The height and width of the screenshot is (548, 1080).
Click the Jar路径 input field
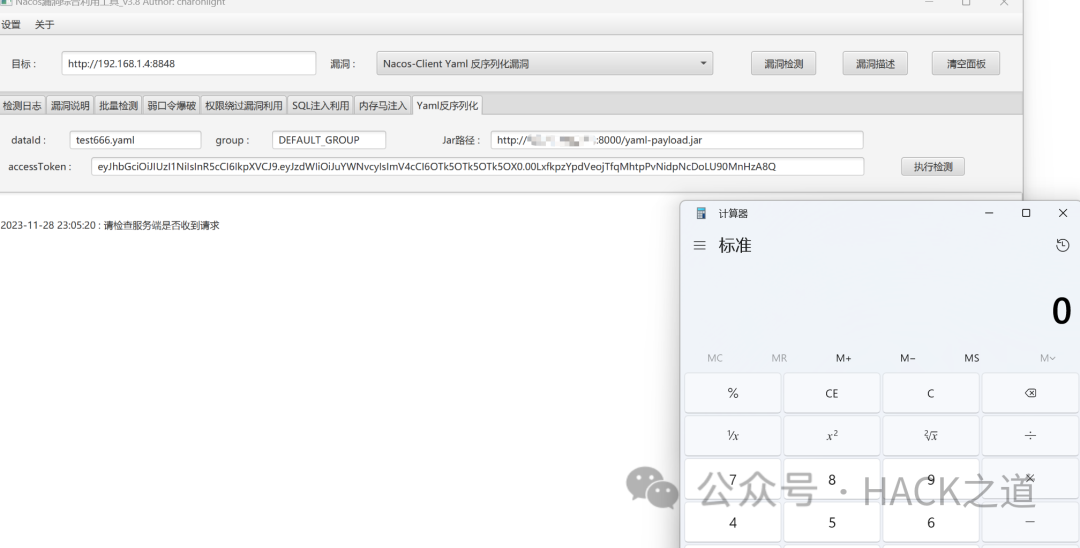pyautogui.click(x=677, y=140)
